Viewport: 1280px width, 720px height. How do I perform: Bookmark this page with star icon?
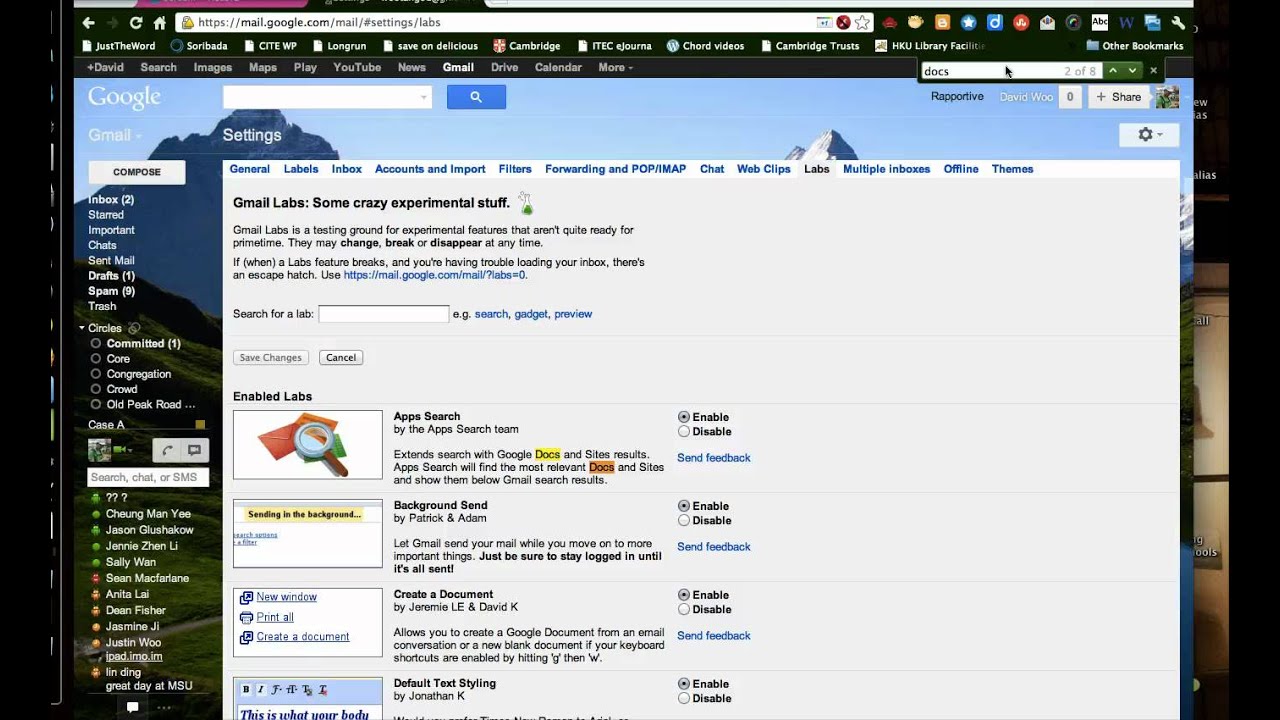(862, 22)
